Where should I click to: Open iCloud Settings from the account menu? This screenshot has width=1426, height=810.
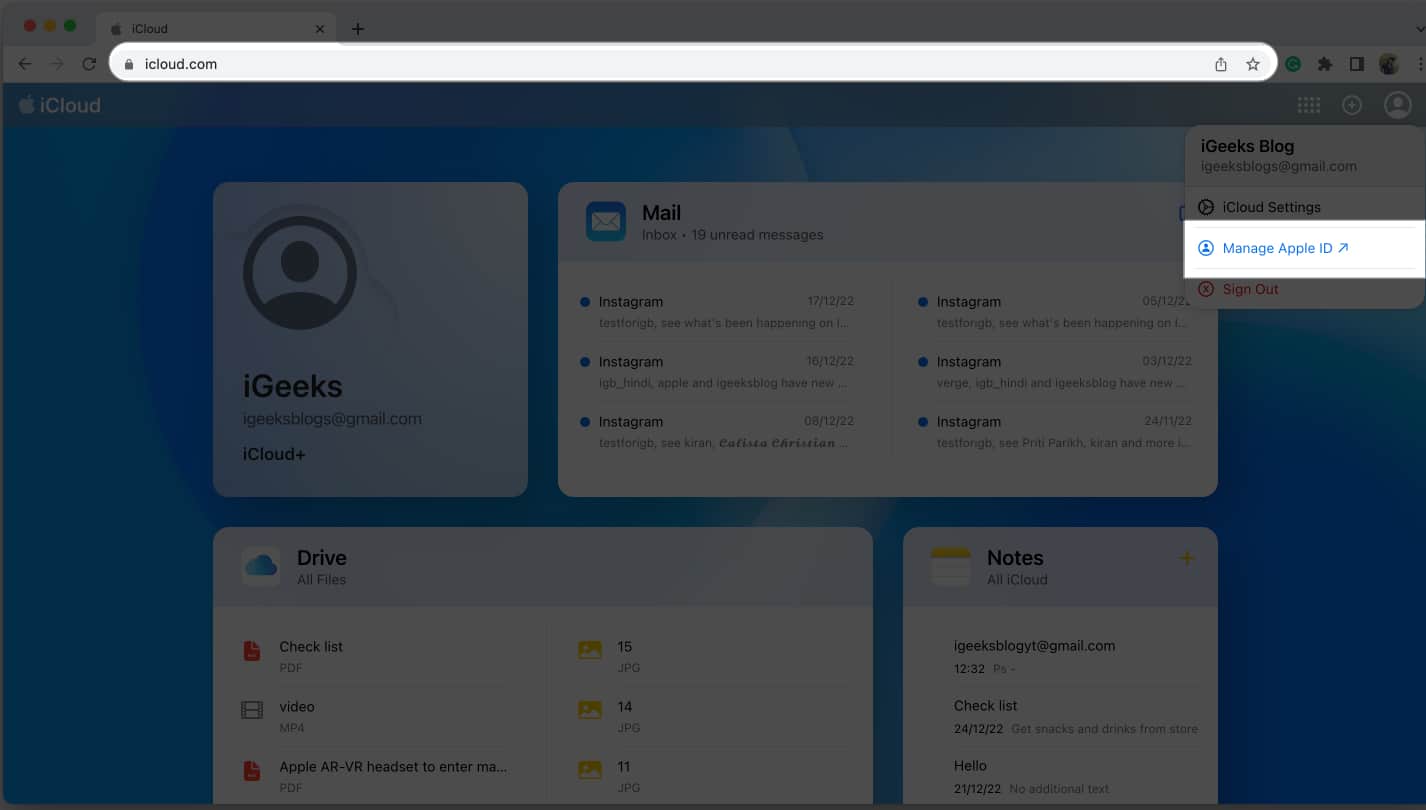[x=1271, y=207]
